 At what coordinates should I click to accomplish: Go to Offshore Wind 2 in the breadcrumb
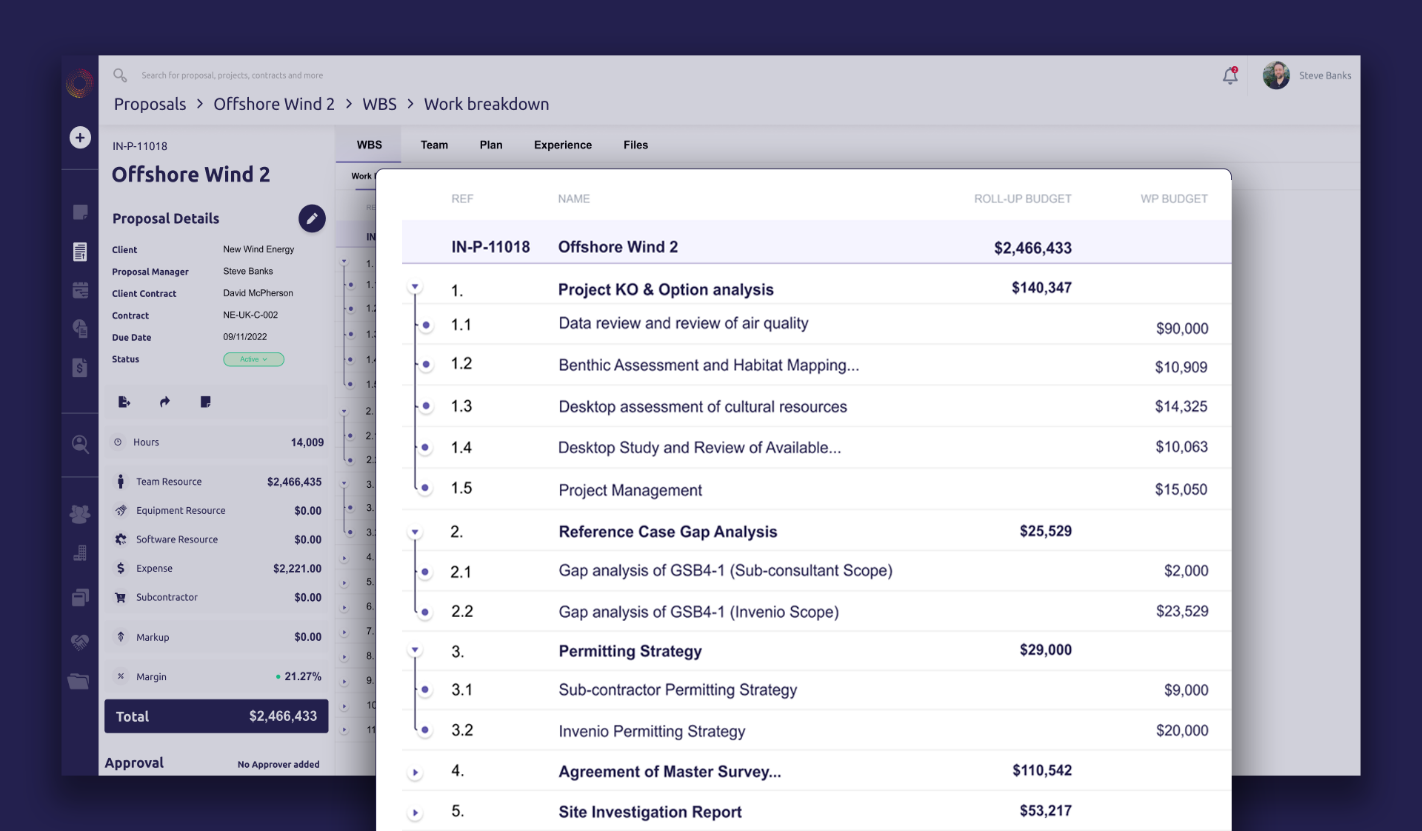pos(274,104)
